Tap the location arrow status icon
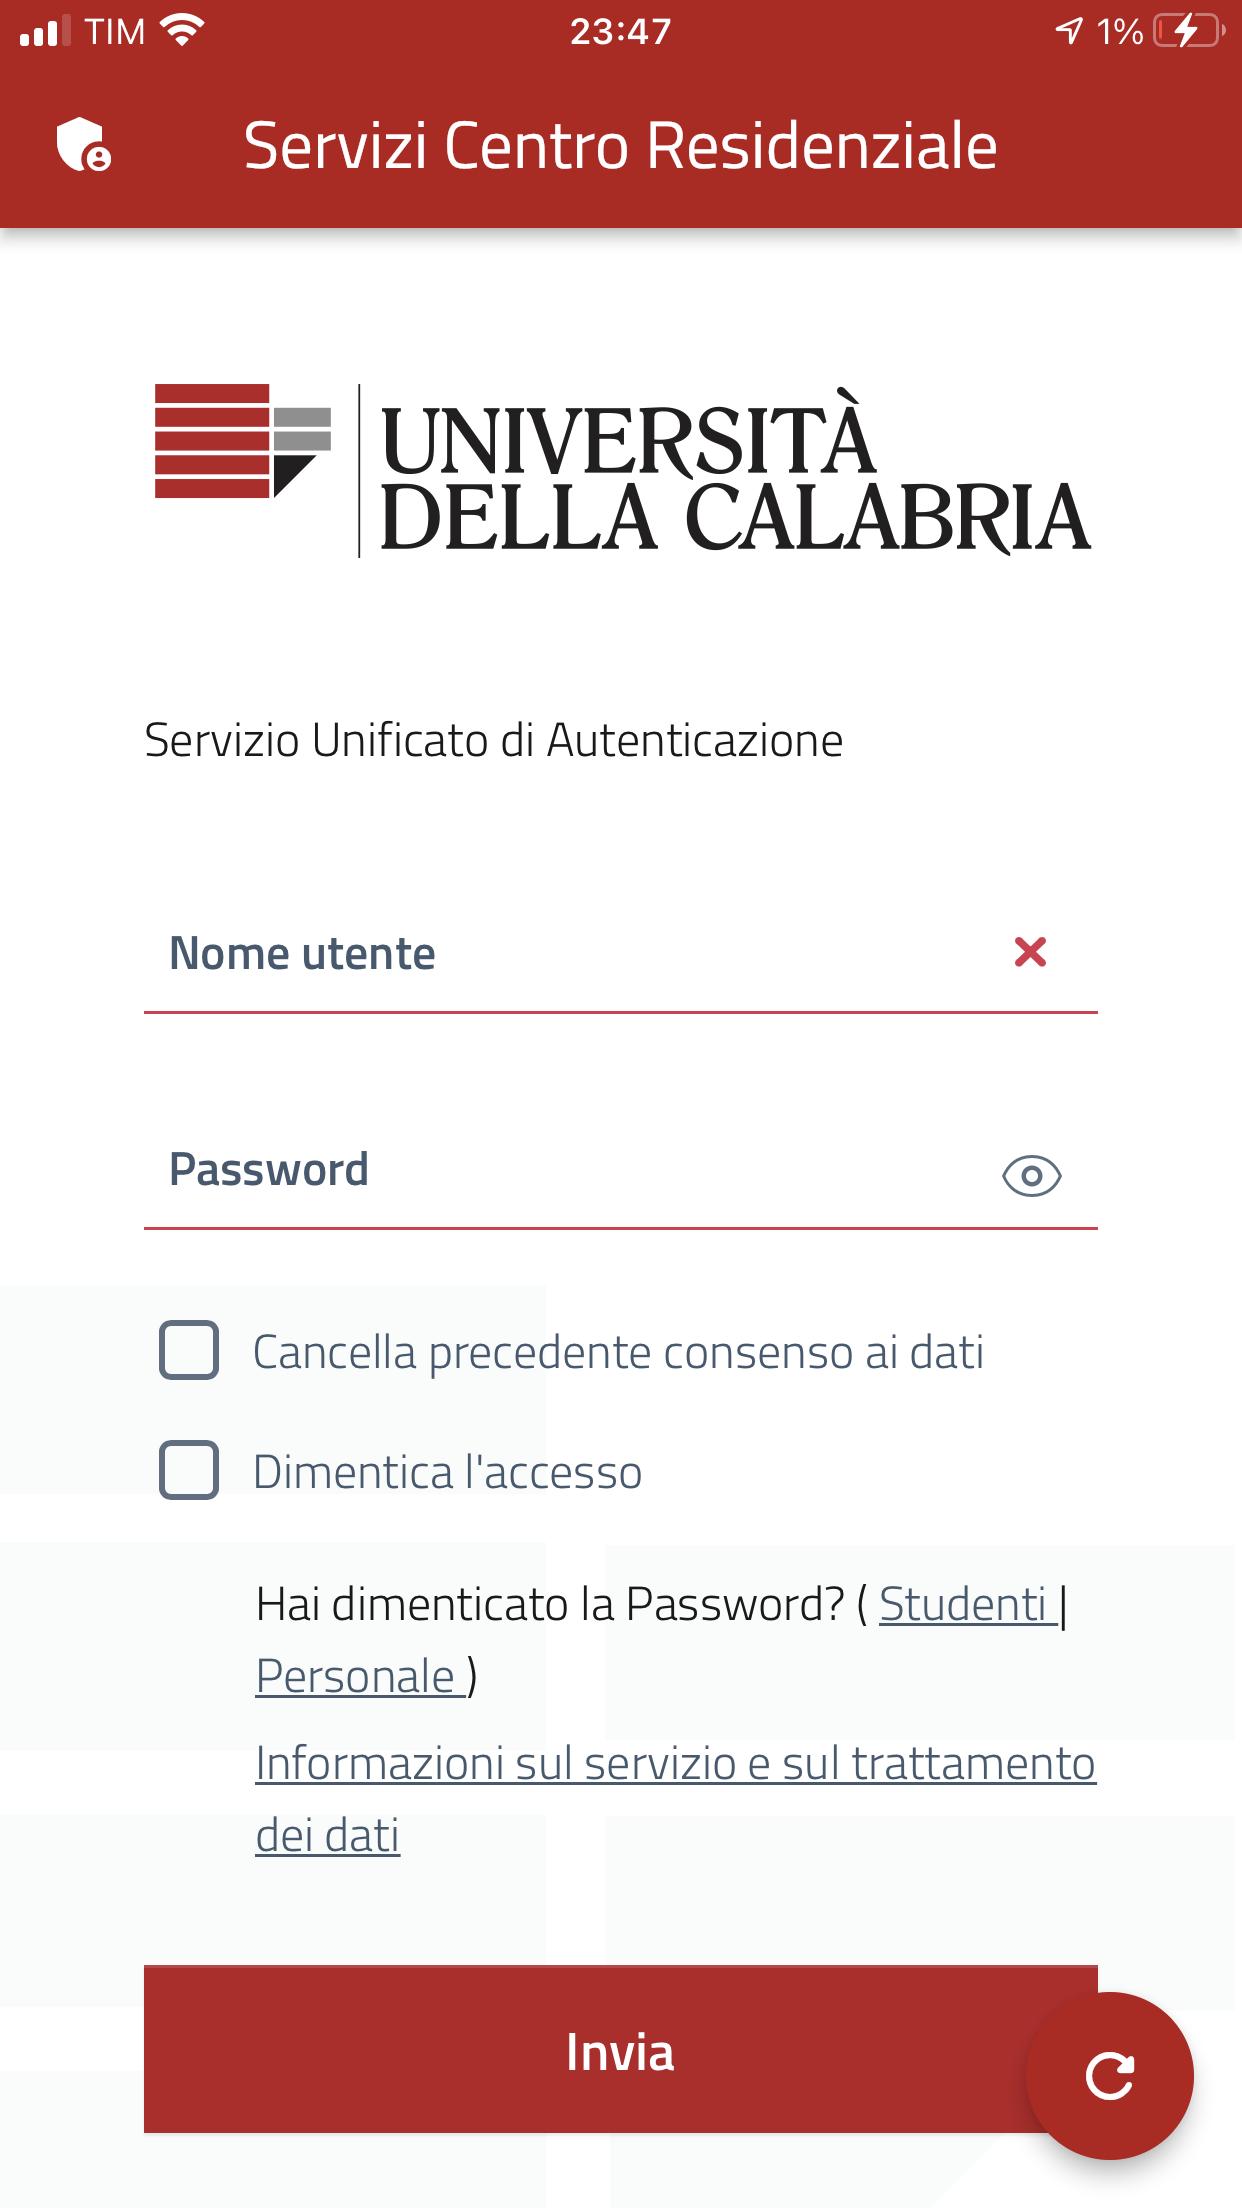The width and height of the screenshot is (1242, 2208). 1069,31
